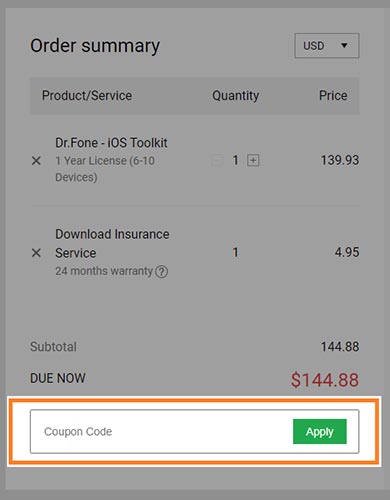Apply the coupon code
The image size is (390, 500).
pyautogui.click(x=320, y=431)
